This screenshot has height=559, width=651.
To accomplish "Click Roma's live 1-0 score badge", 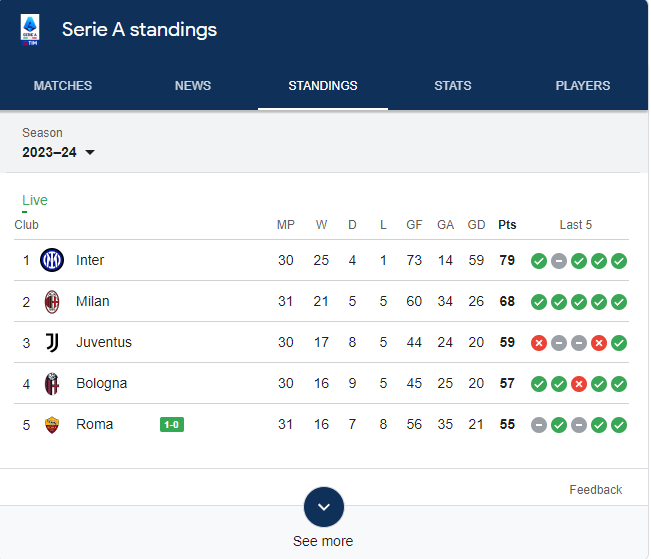I will click(172, 424).
